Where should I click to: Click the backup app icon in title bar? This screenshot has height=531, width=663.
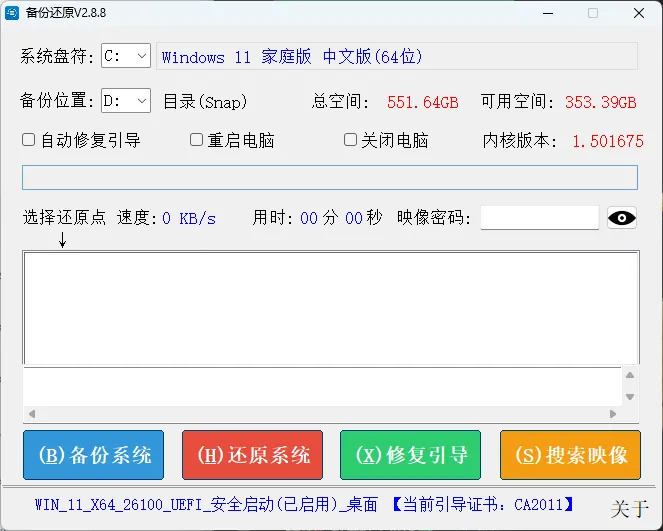12,13
